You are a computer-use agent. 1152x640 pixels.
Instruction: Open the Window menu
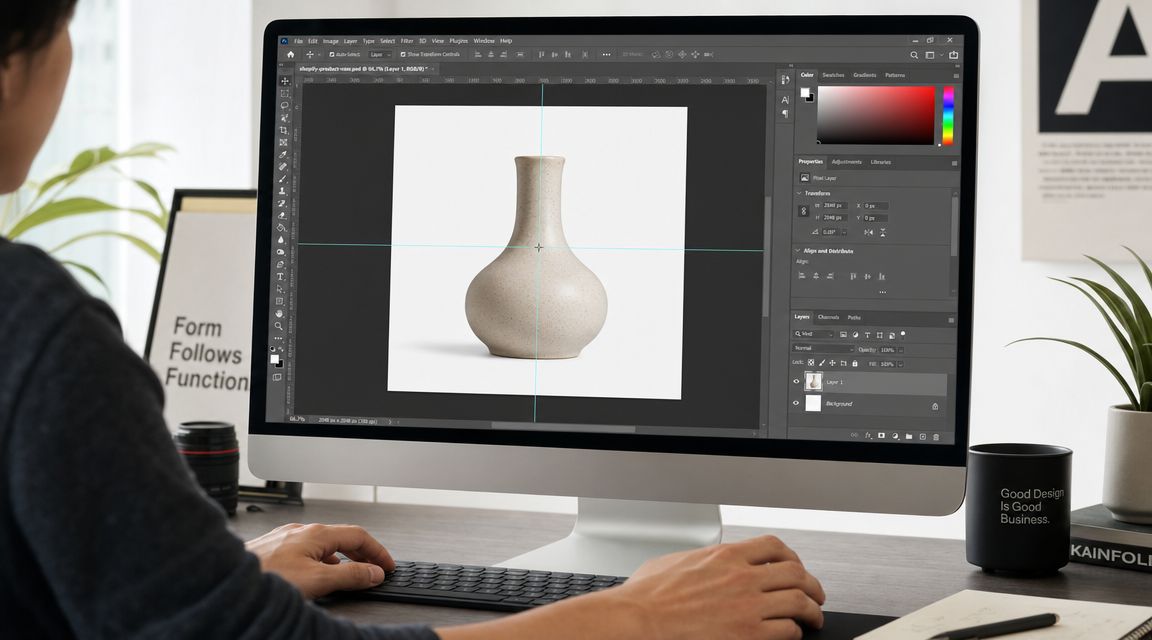(x=484, y=41)
